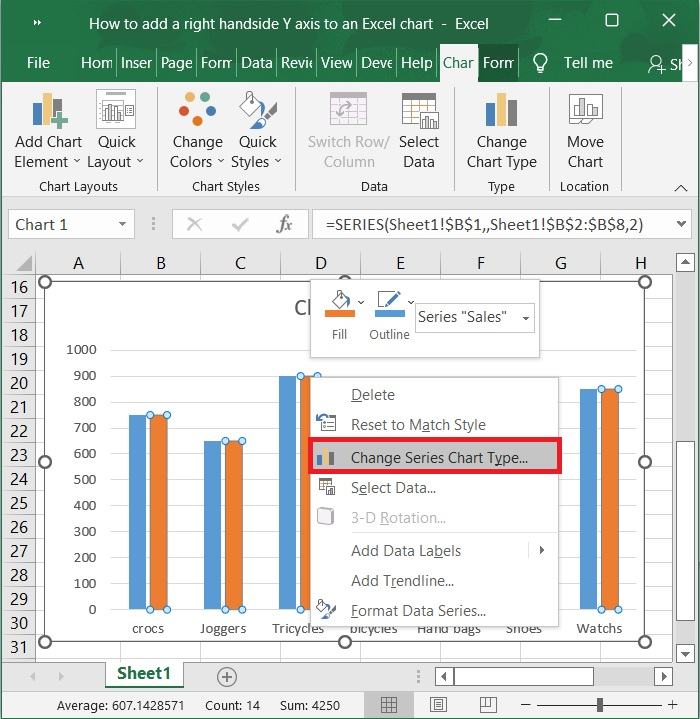The height and width of the screenshot is (719, 700).
Task: Switch to Normal view in status bar
Action: [390, 705]
